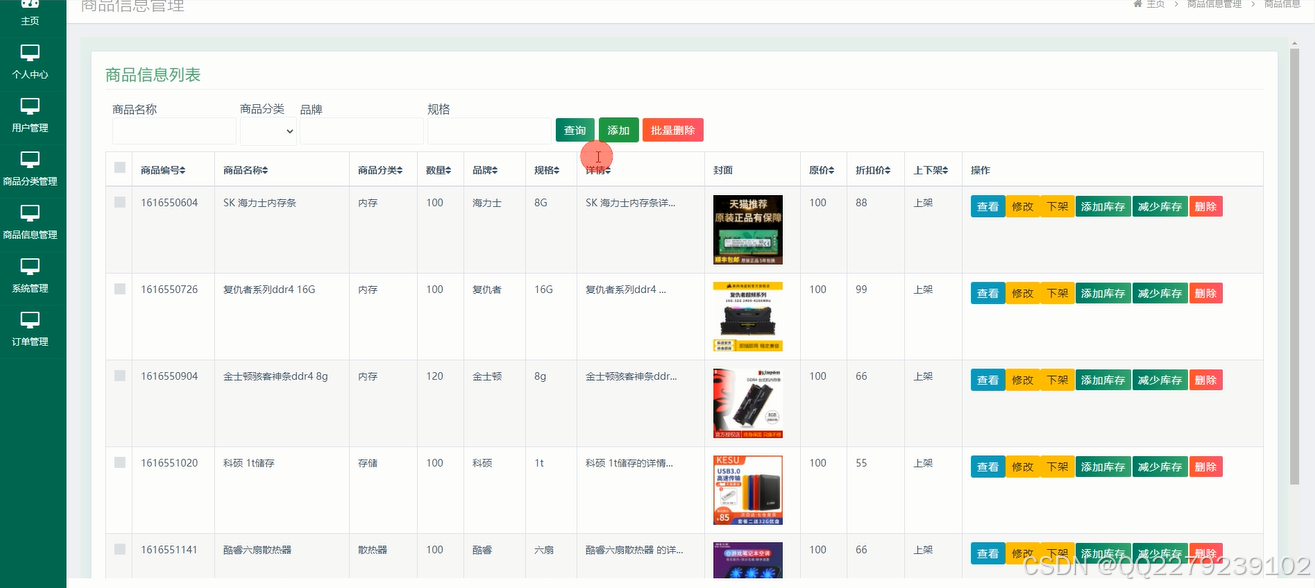Screen dimensions: 1315x588
Task: Open 商品信息管理 sidebar menu
Action: (x=30, y=222)
